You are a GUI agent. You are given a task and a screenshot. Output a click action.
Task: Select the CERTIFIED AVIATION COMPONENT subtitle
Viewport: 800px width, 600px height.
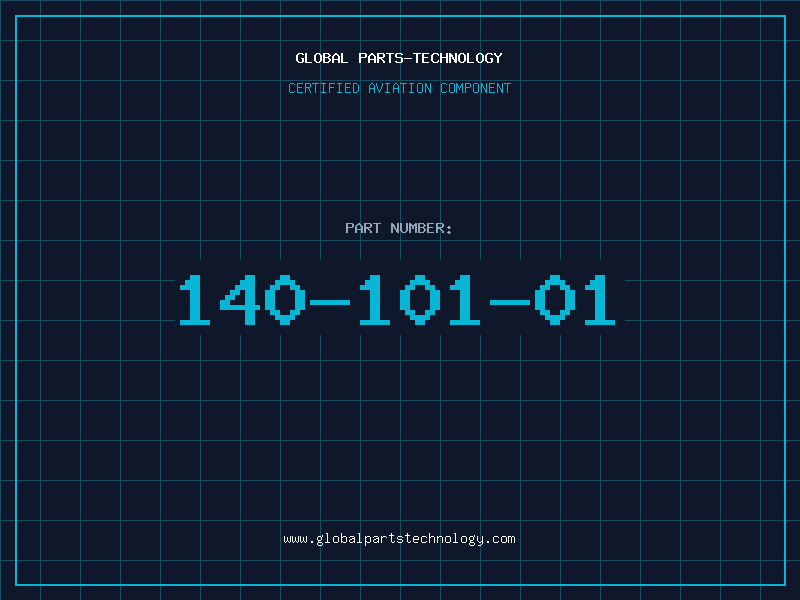tap(399, 88)
